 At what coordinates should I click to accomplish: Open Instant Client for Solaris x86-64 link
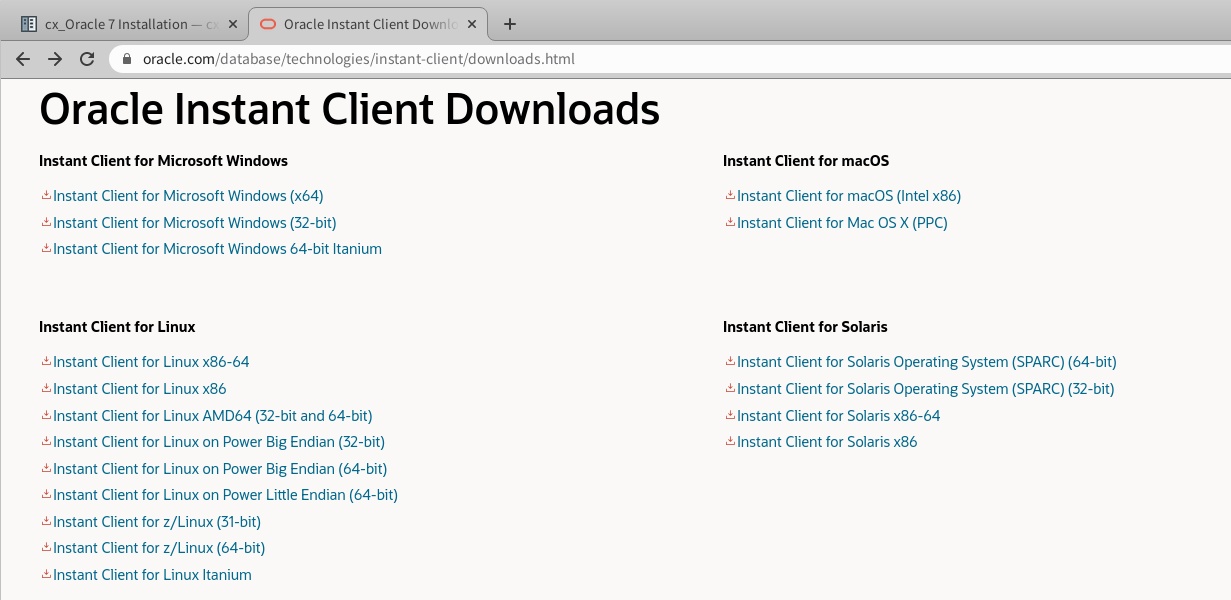click(839, 415)
